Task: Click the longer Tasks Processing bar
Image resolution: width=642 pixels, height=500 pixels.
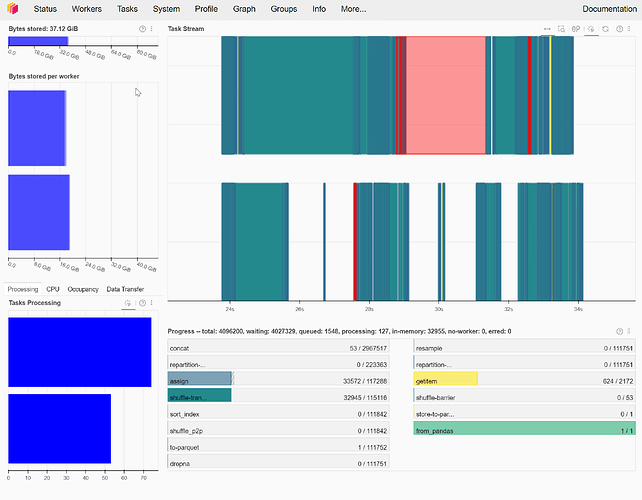Action: pos(80,352)
